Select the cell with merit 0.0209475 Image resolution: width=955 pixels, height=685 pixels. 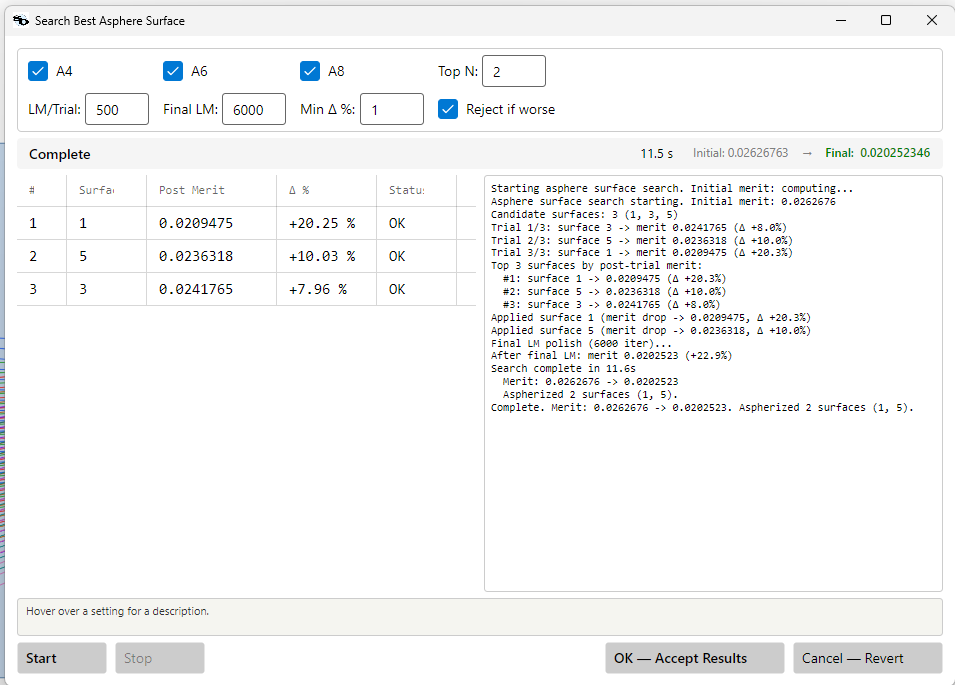point(211,223)
